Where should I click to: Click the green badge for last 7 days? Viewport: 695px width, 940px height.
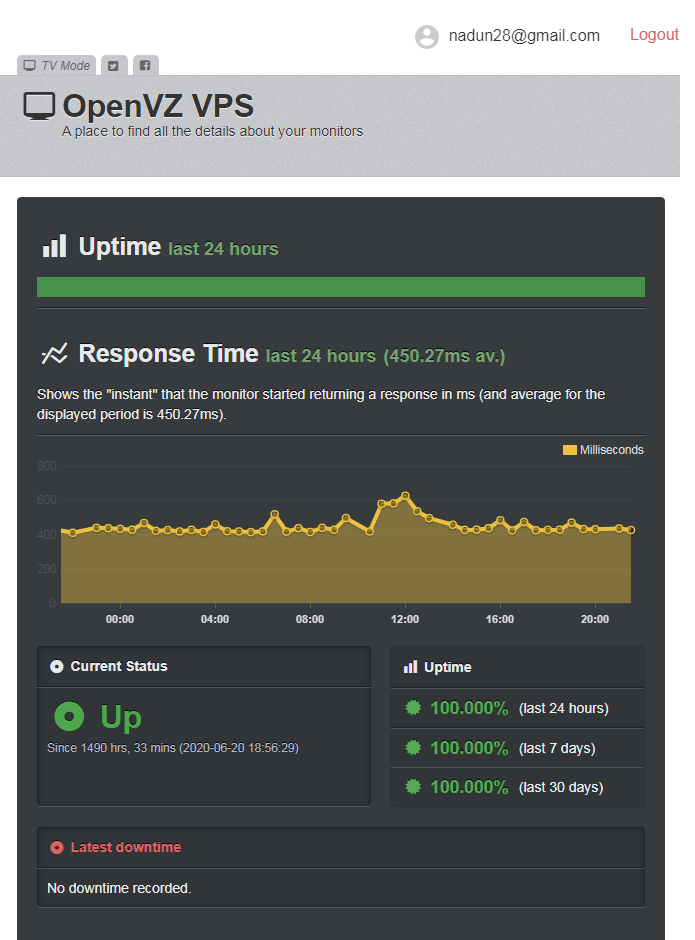click(412, 748)
